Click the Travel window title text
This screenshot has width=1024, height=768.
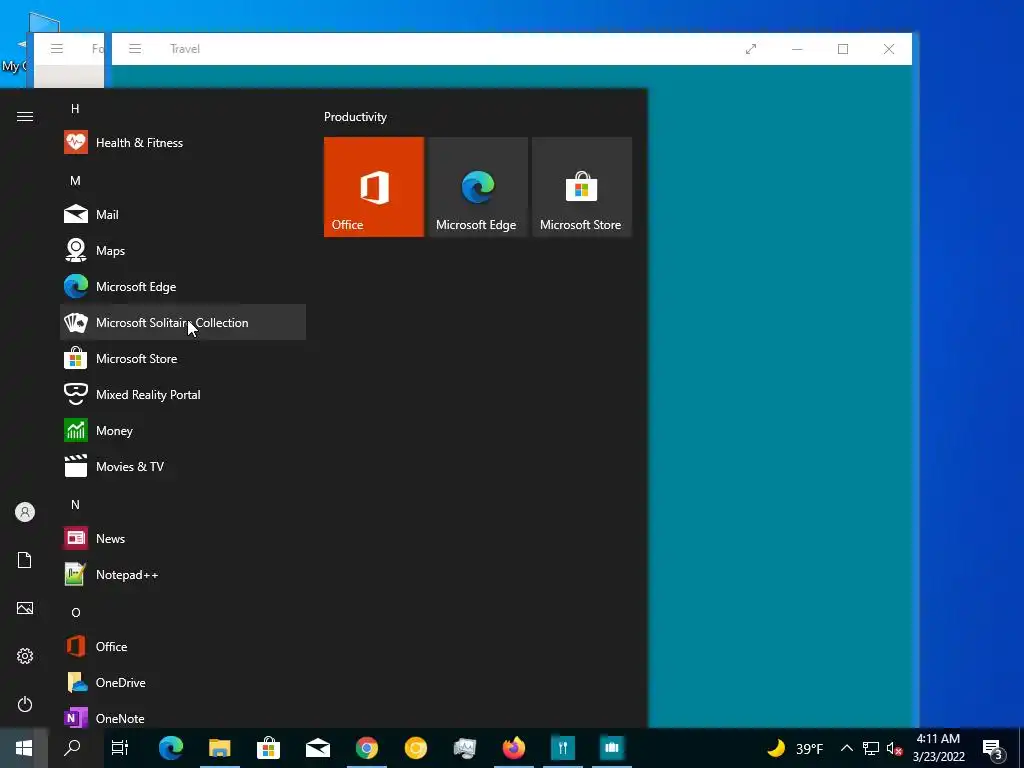pos(185,49)
